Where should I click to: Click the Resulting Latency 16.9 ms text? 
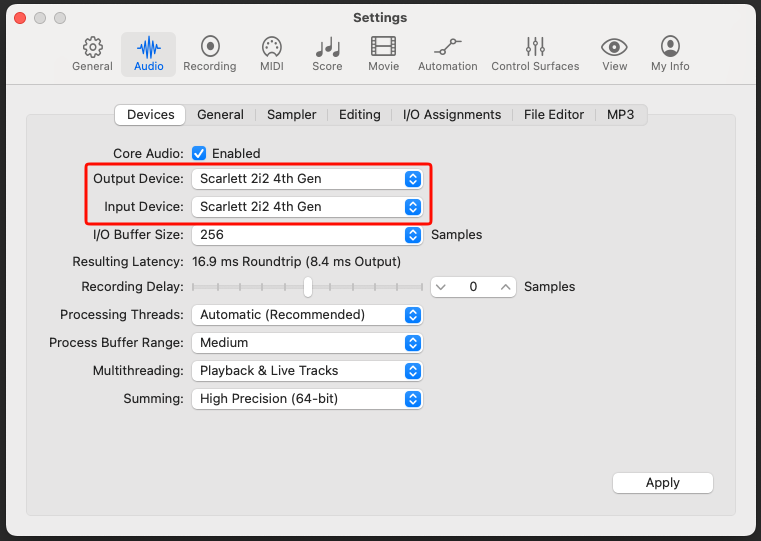point(297,262)
